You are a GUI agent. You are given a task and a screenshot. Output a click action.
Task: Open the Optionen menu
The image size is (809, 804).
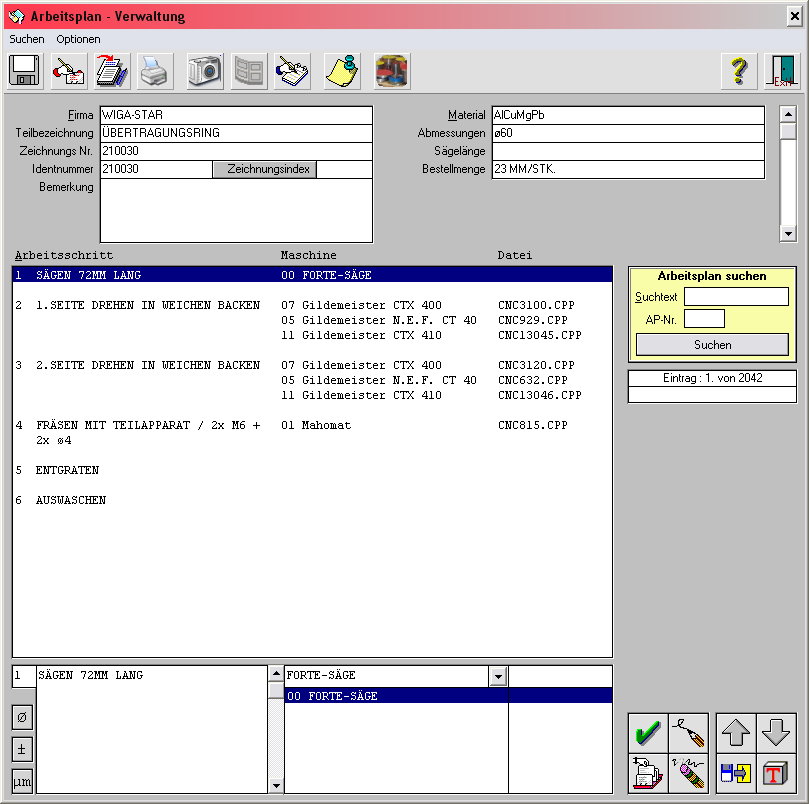[x=78, y=39]
